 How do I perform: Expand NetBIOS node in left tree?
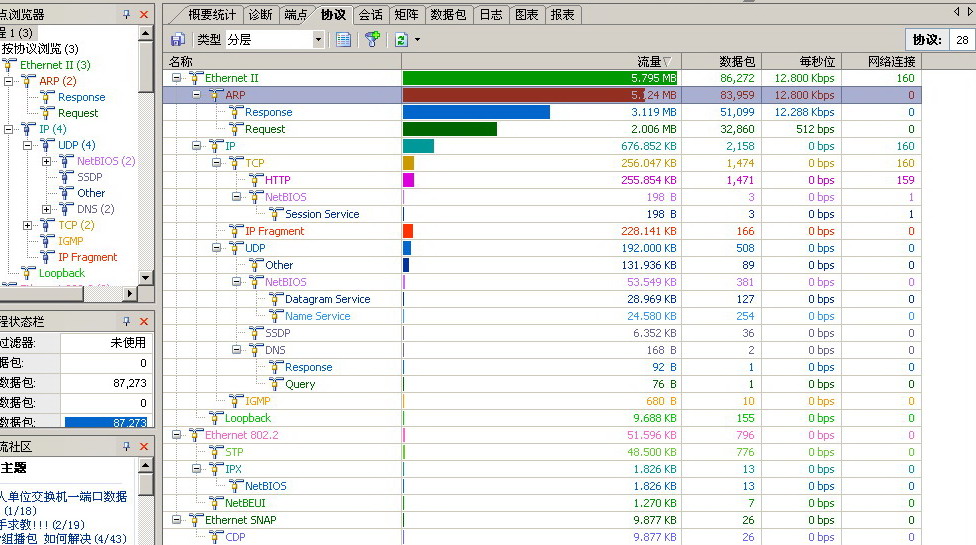coord(47,161)
